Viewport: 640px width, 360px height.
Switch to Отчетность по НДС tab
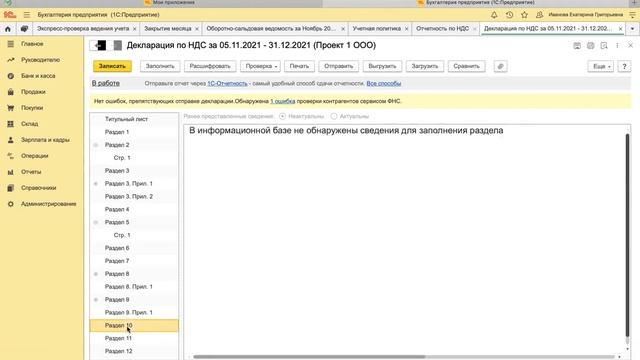click(x=442, y=29)
